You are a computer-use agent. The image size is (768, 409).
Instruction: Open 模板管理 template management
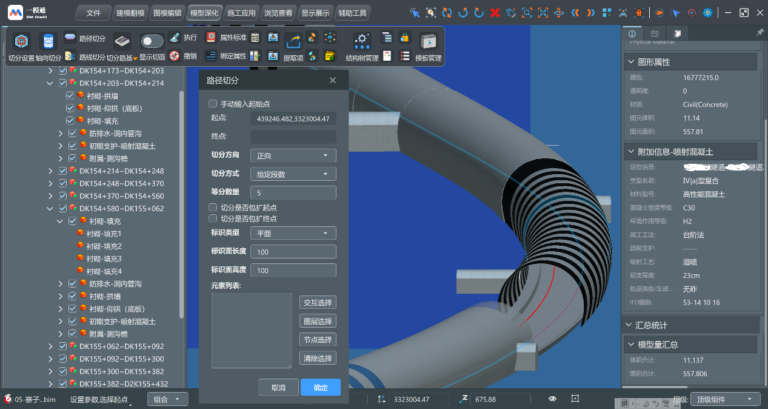click(428, 48)
